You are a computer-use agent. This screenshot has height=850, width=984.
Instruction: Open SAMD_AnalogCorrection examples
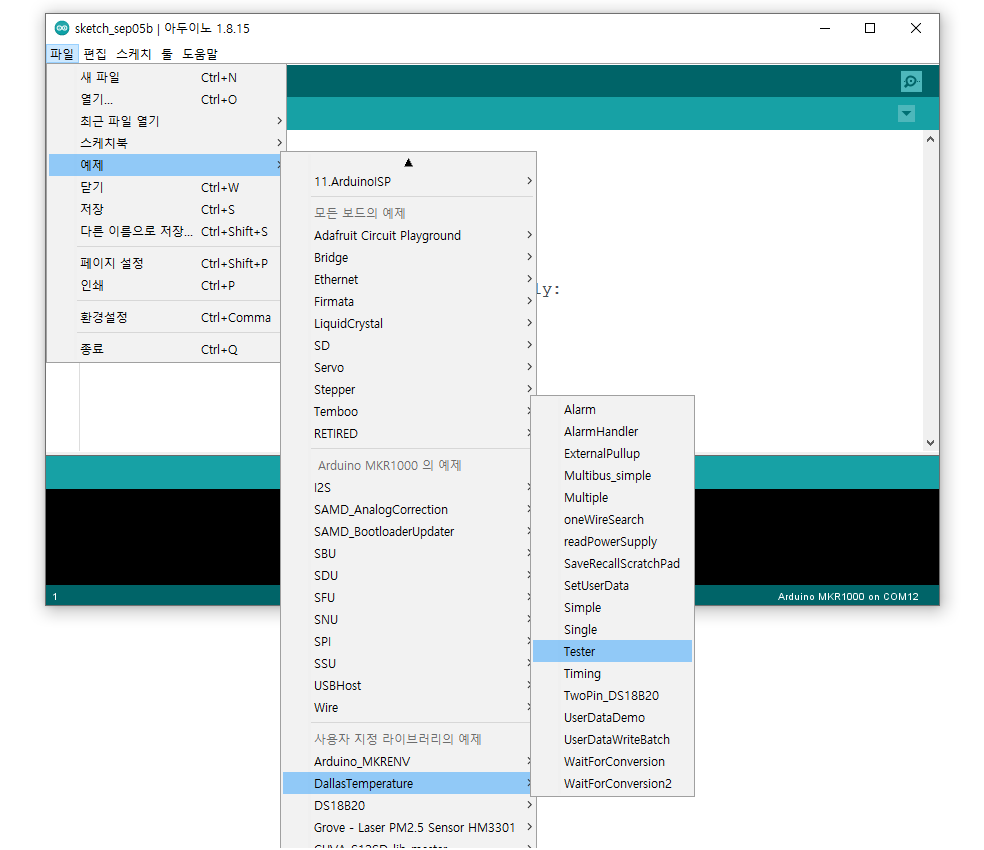(407, 509)
